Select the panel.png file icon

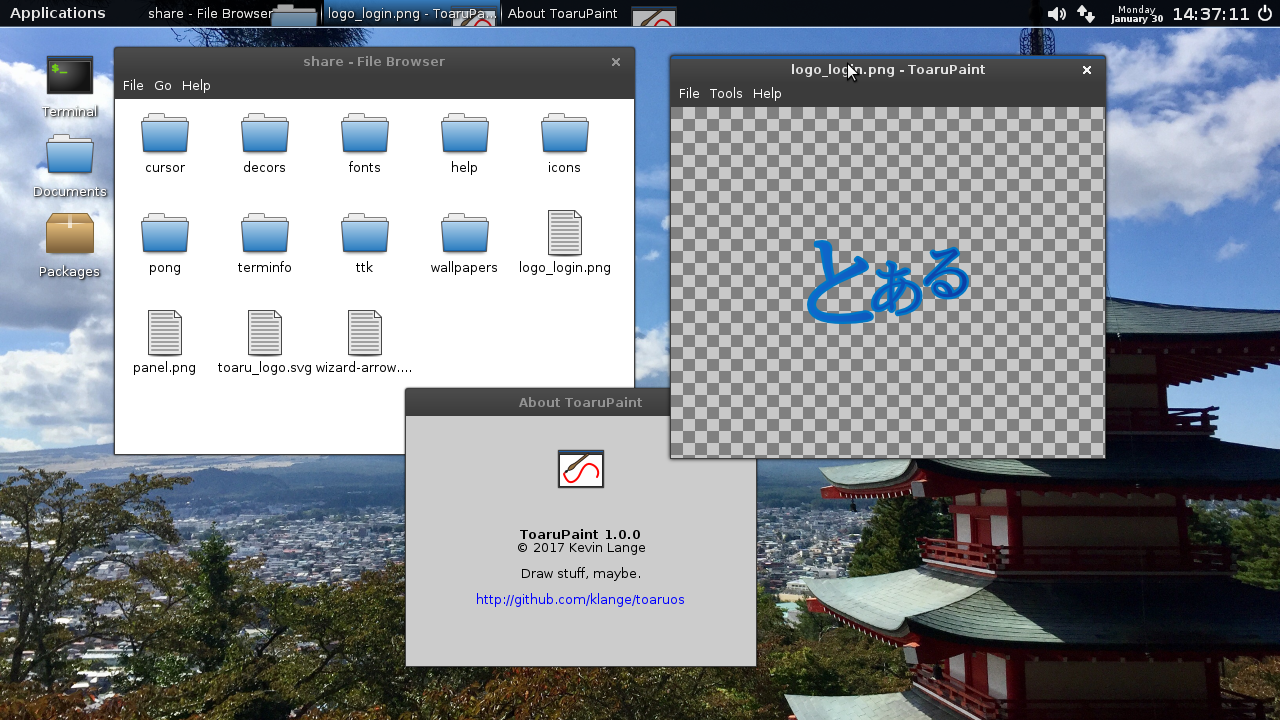pos(165,334)
